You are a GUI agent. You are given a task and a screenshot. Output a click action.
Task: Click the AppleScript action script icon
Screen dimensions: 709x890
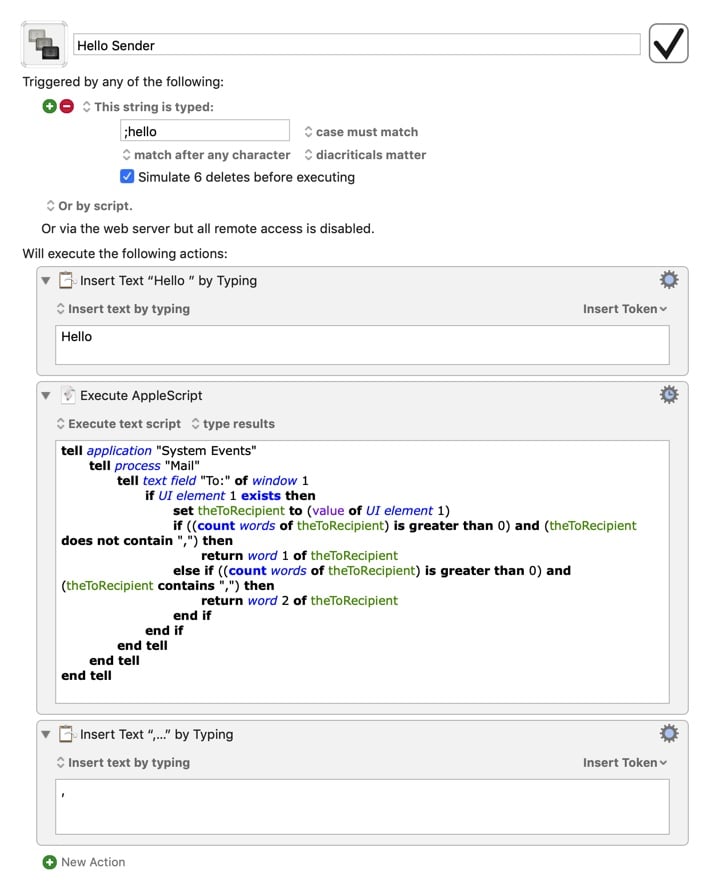point(68,394)
